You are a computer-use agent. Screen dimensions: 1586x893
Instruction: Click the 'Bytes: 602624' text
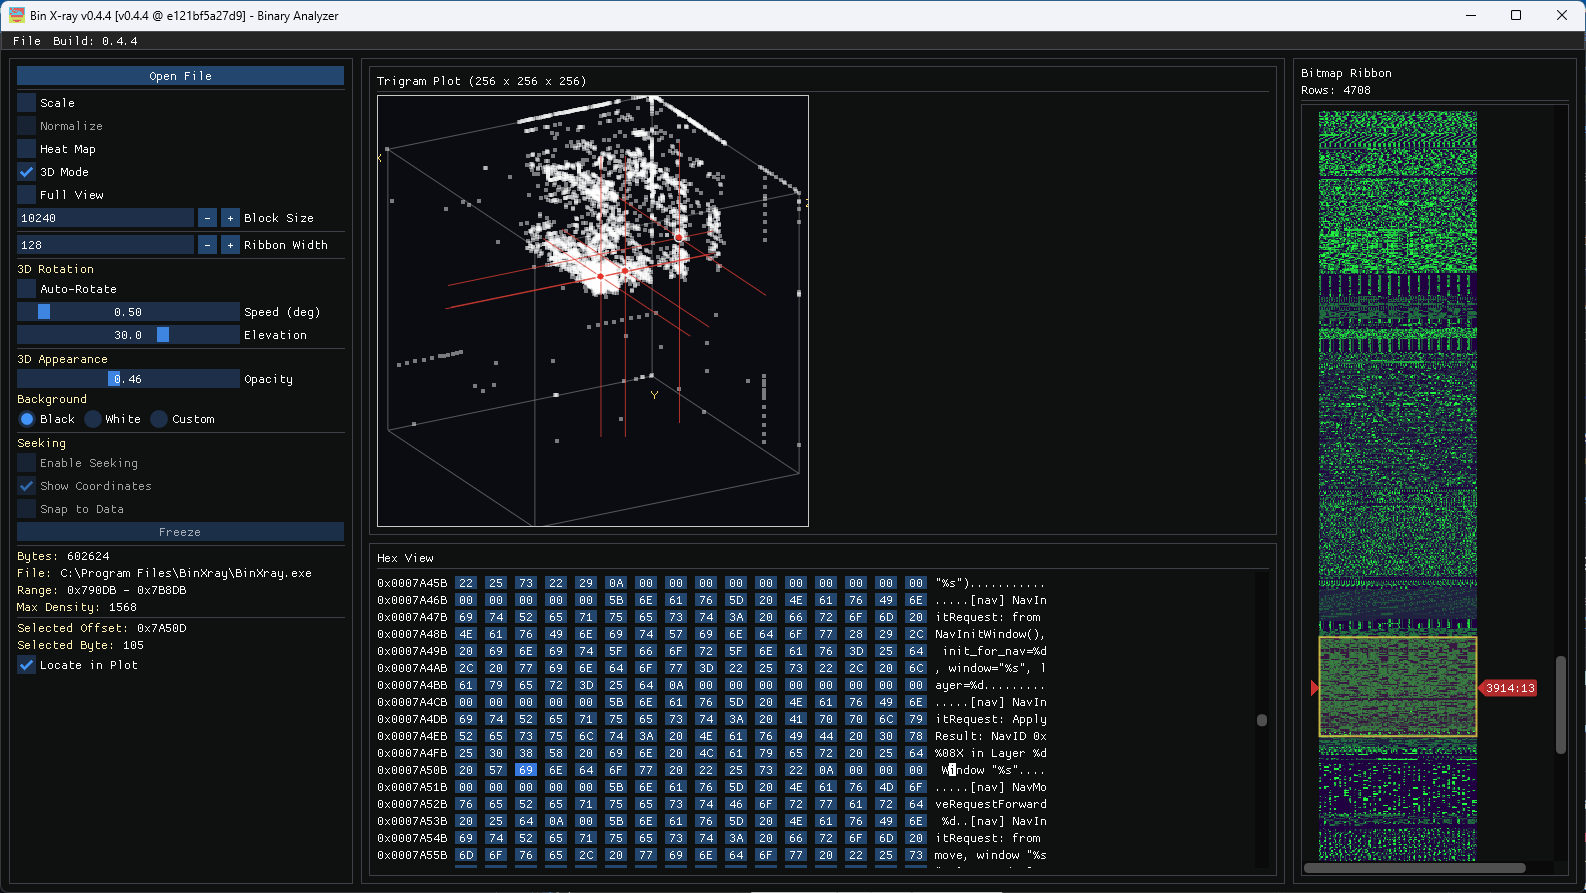pos(64,556)
